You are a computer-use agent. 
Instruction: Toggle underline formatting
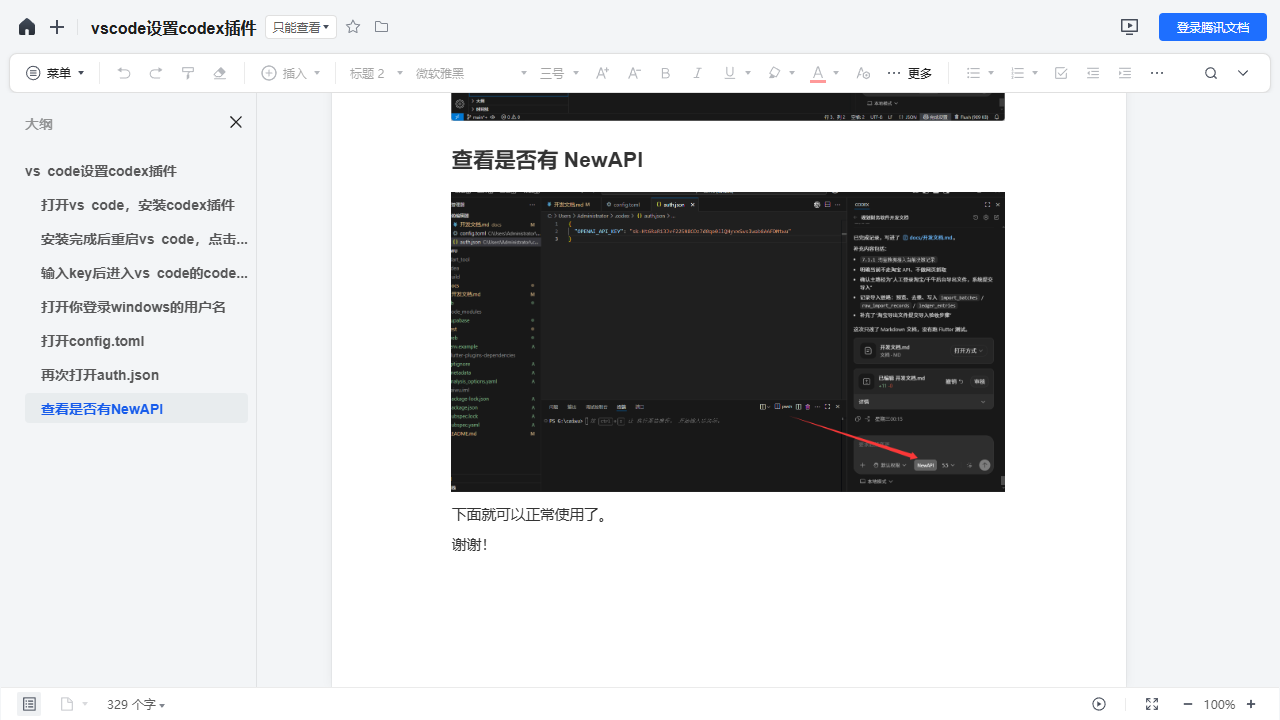pyautogui.click(x=729, y=73)
